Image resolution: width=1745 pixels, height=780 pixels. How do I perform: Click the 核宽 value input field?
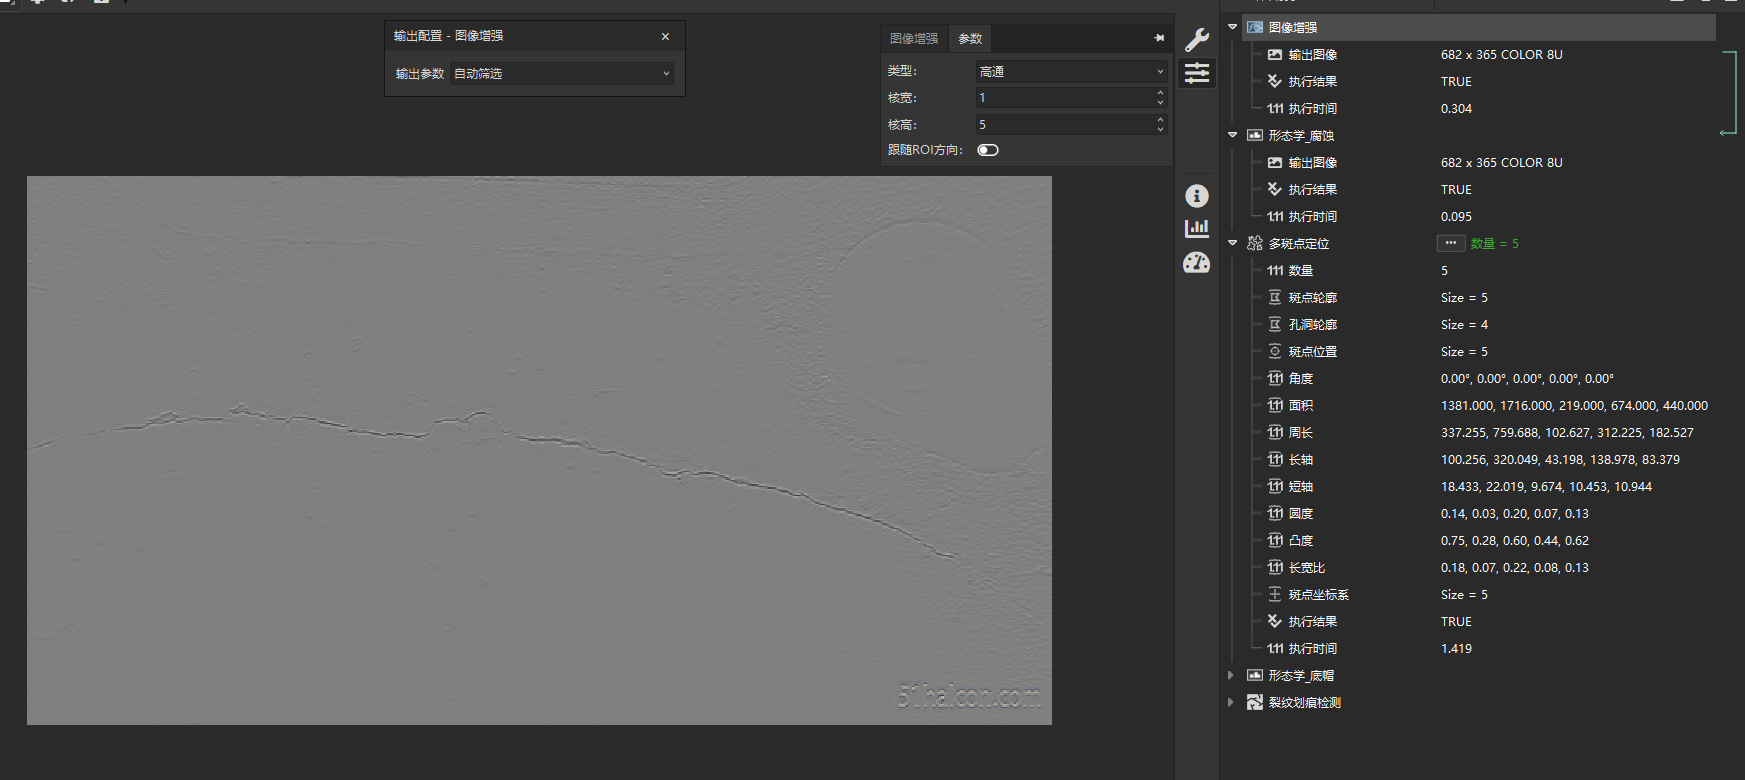(x=1064, y=98)
